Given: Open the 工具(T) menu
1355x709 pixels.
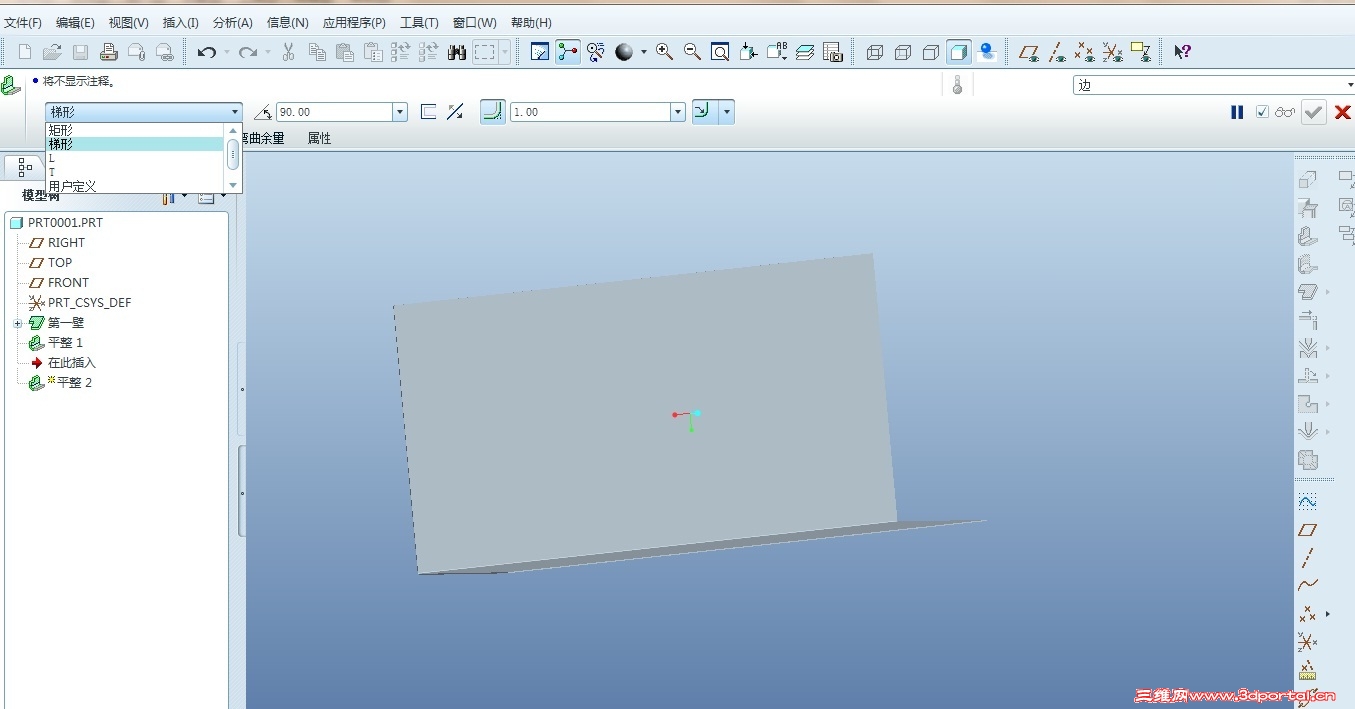Looking at the screenshot, I should coord(419,23).
